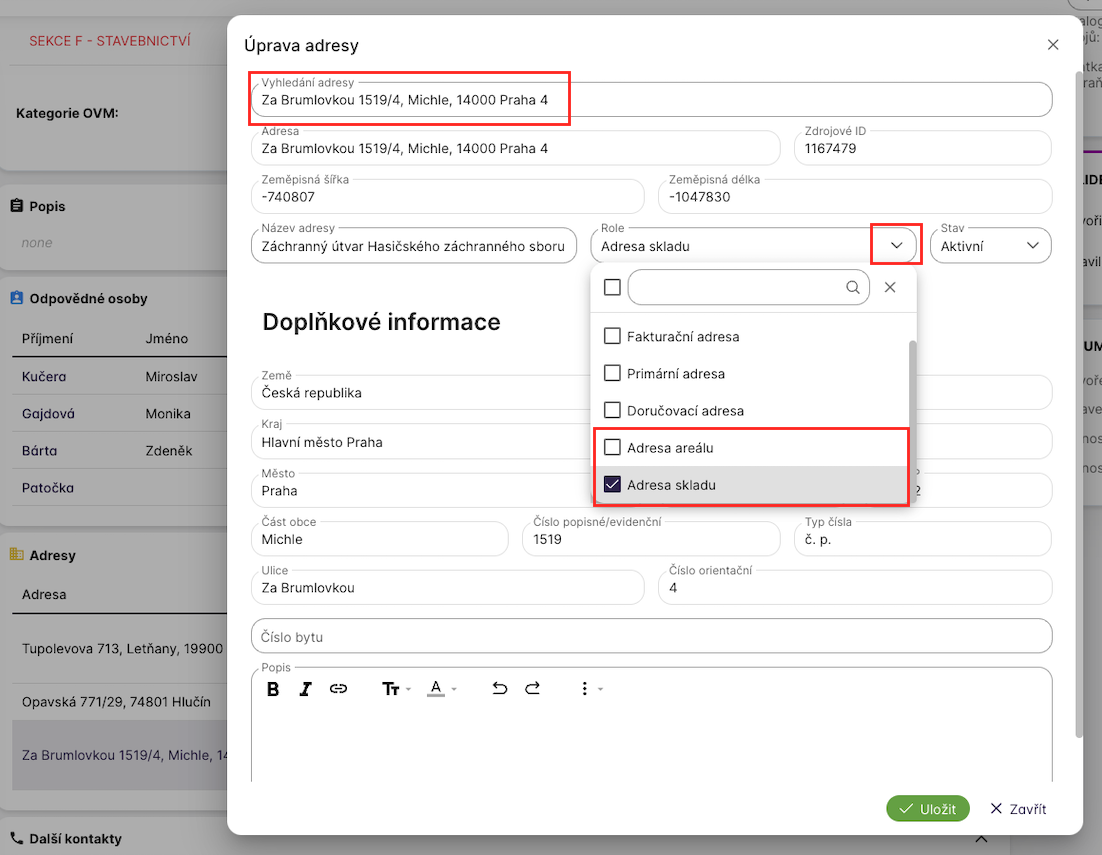Click the Zavřít button

click(1018, 809)
